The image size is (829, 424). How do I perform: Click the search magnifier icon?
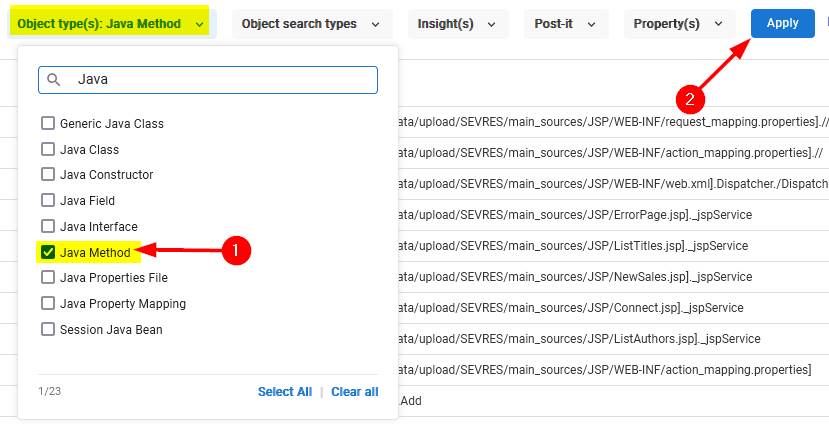coord(54,80)
